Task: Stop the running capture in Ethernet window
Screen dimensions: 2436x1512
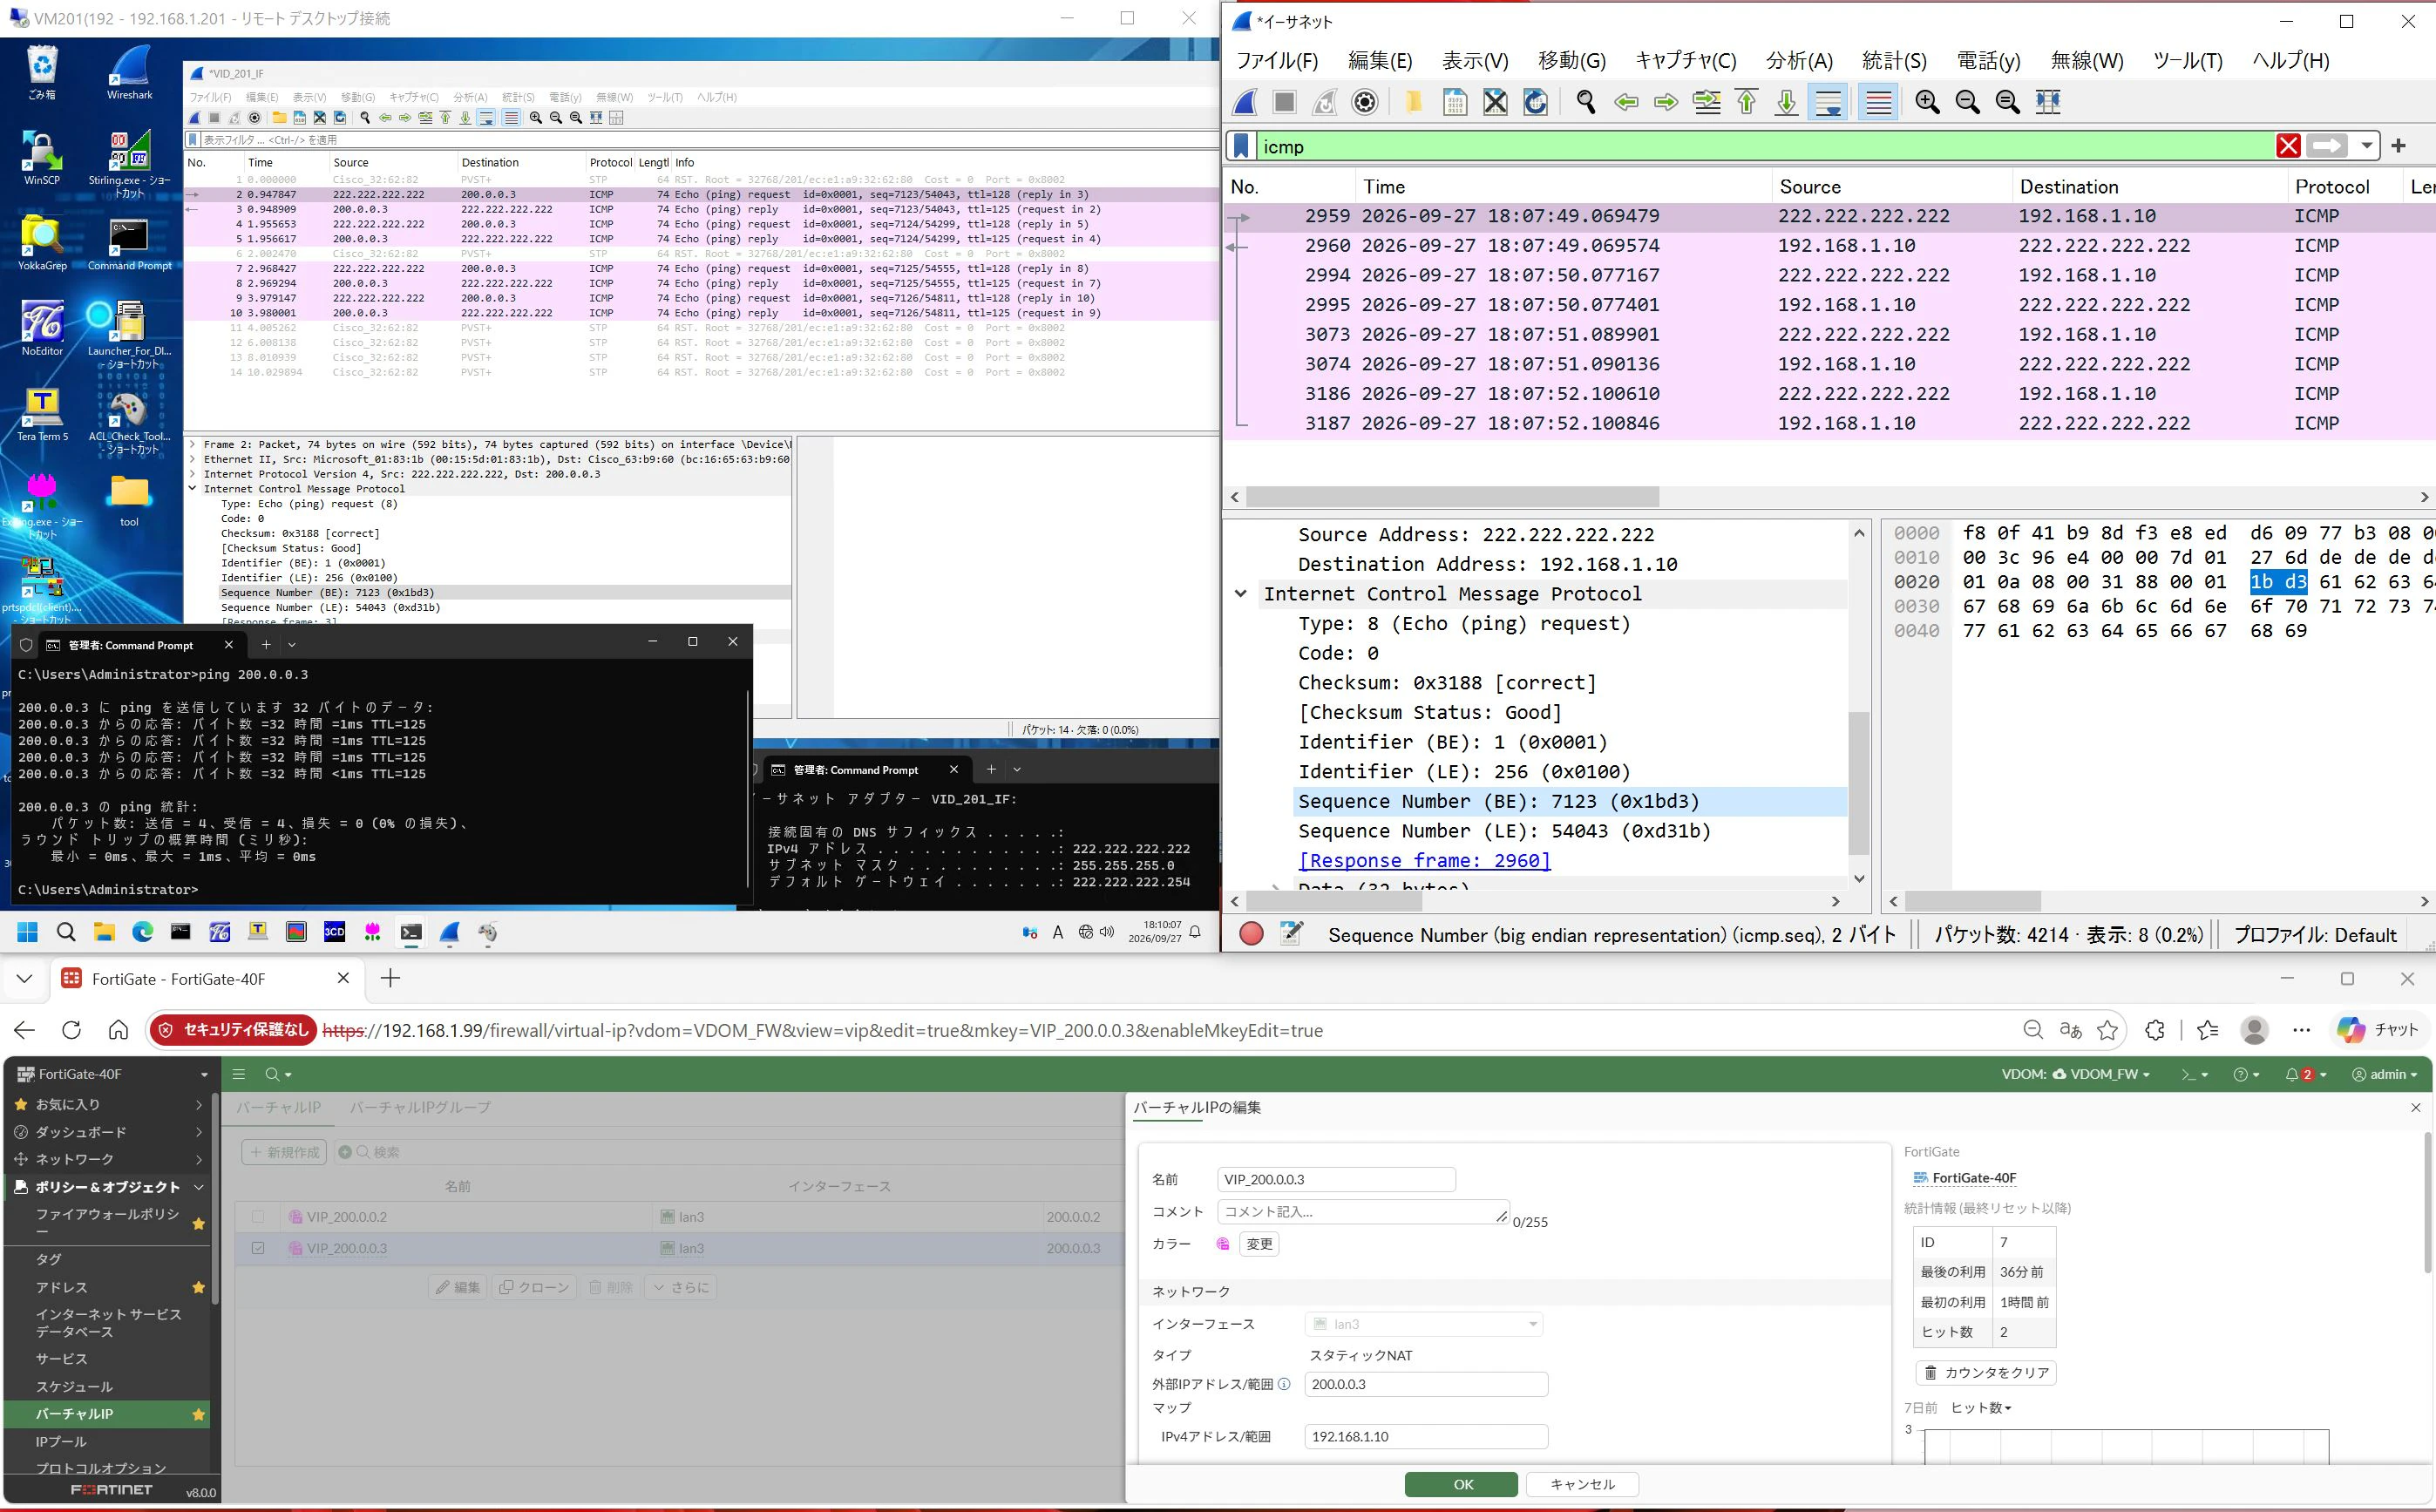Action: 1285,102
